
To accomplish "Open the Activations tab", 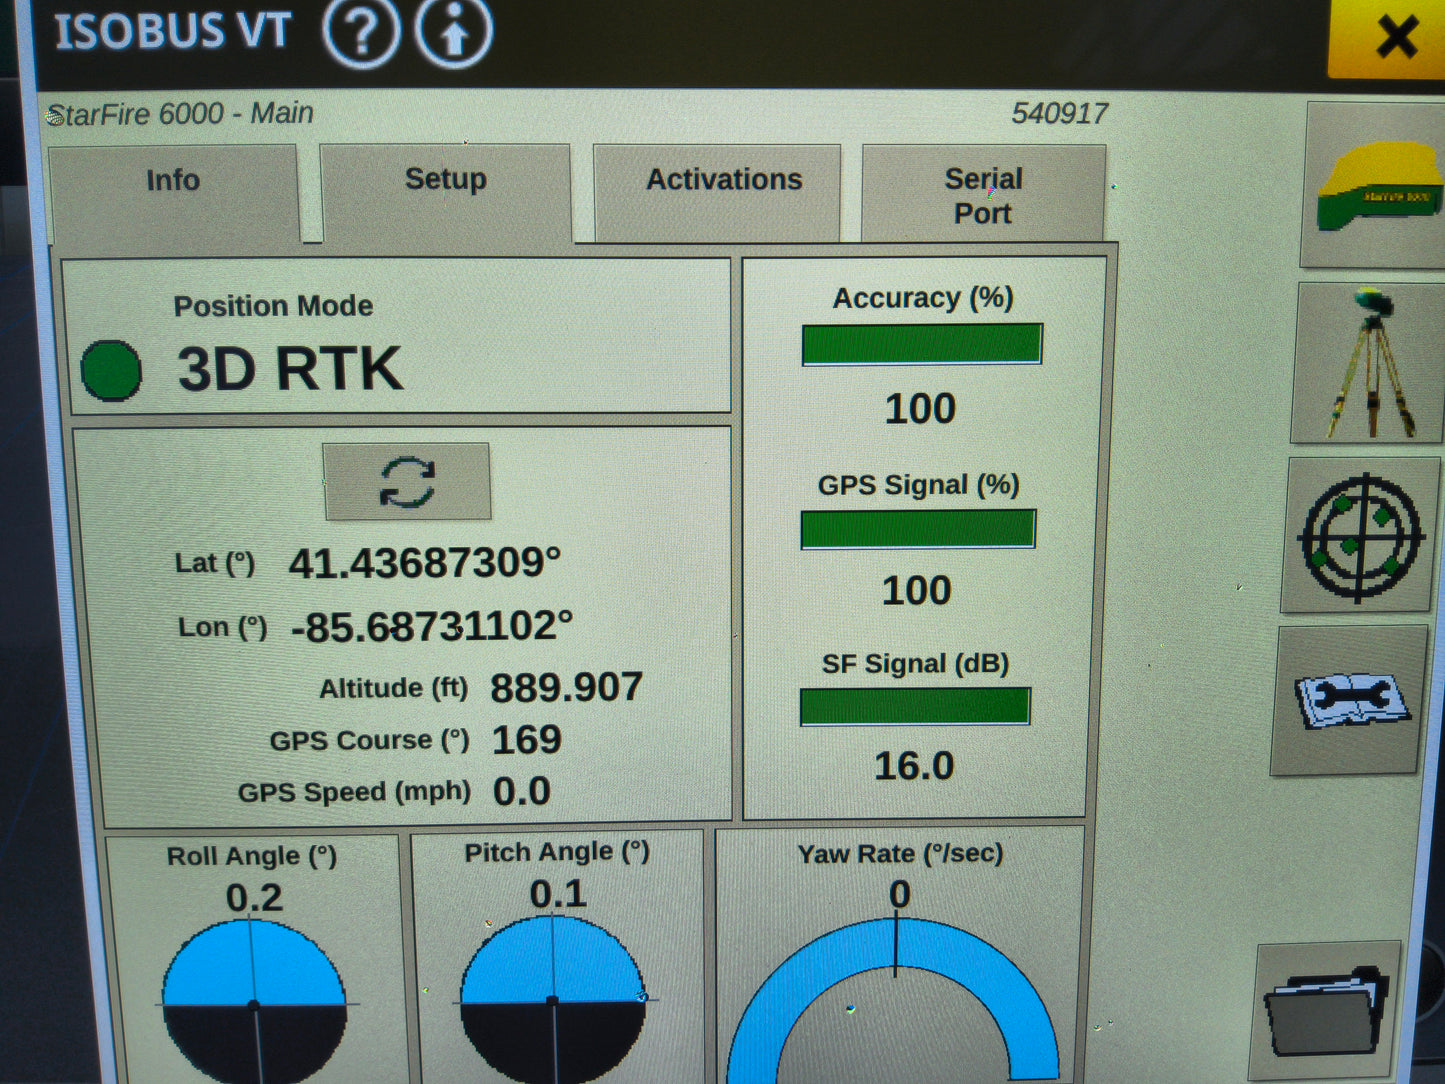I will [719, 191].
